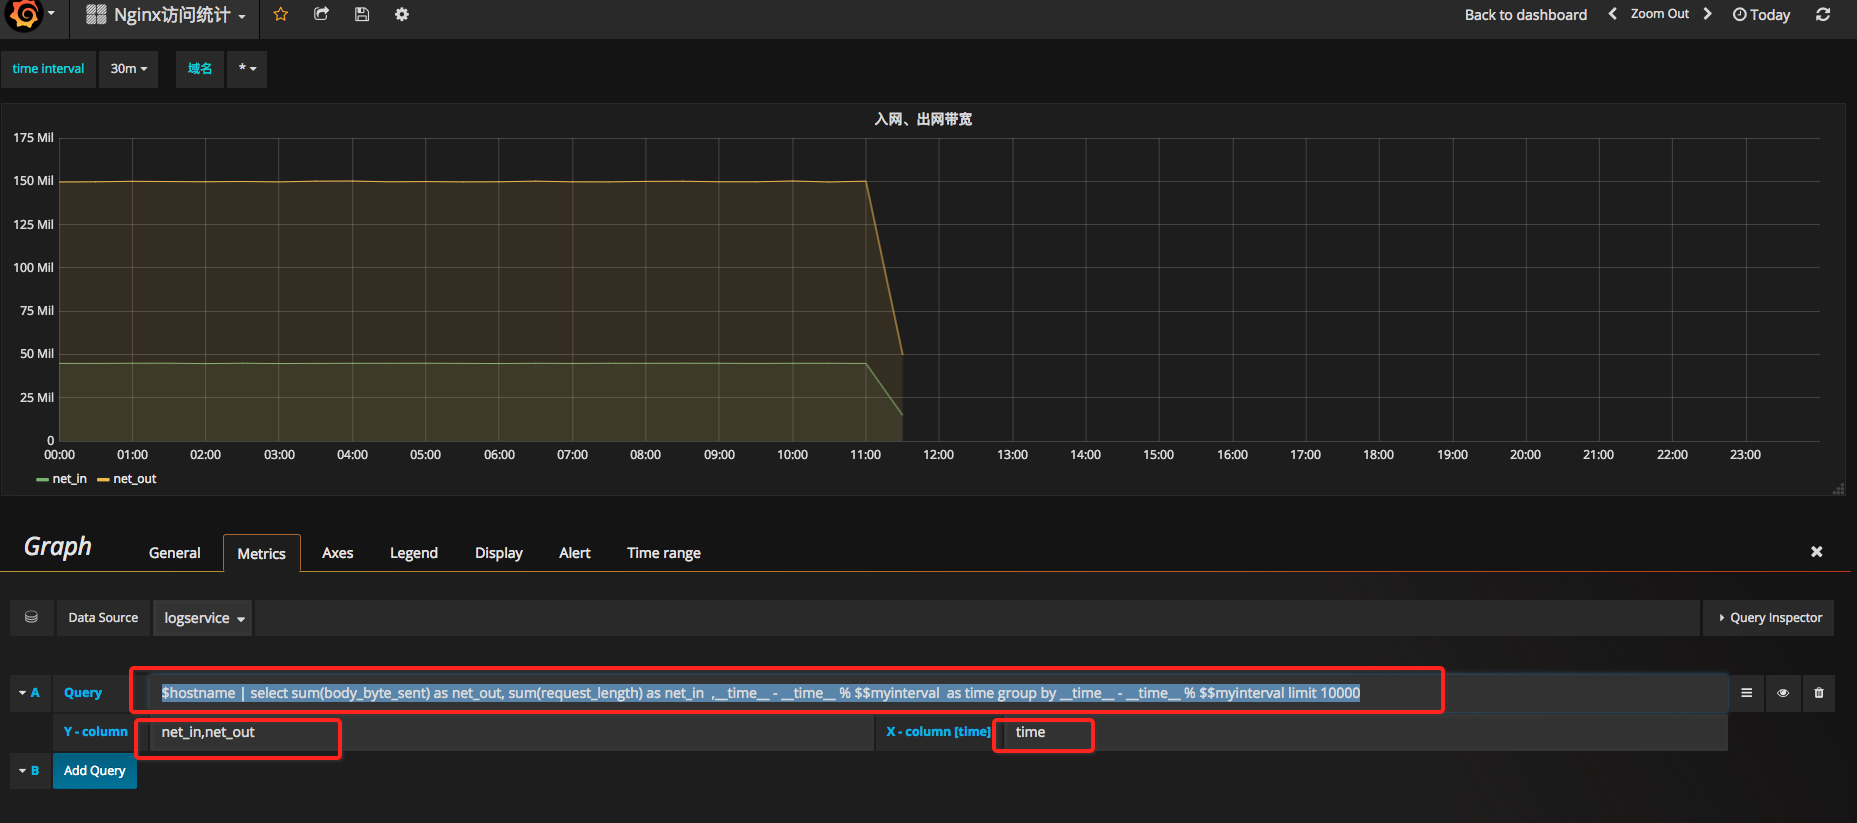Save the dashboard

click(362, 14)
